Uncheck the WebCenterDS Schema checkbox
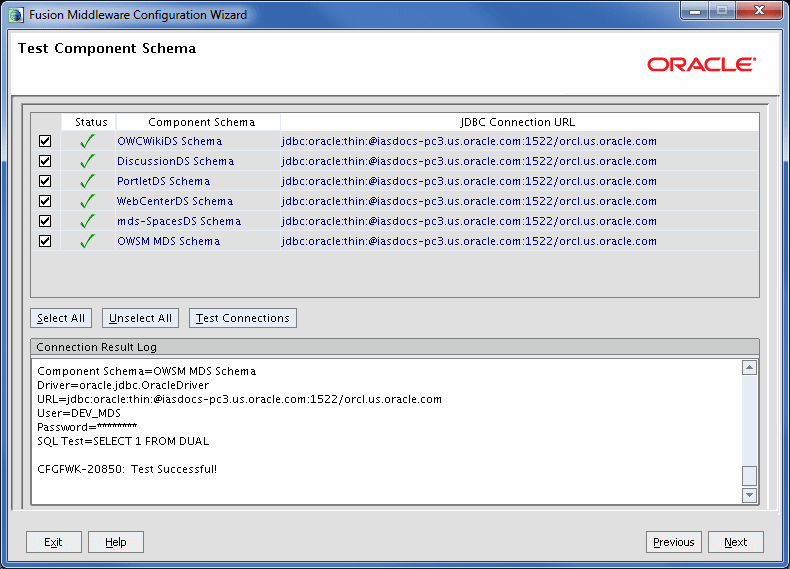This screenshot has width=790, height=569. point(45,201)
